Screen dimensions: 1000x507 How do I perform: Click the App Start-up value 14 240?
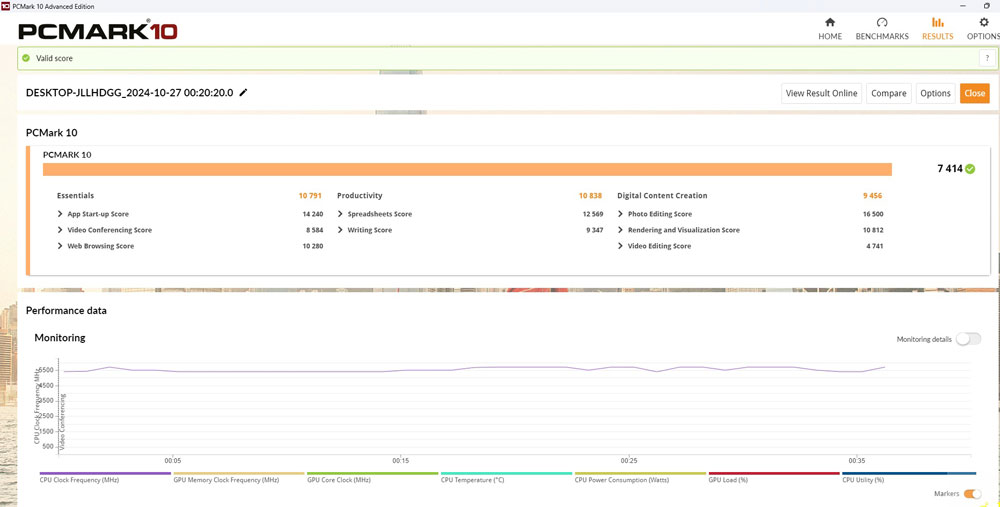coord(312,214)
